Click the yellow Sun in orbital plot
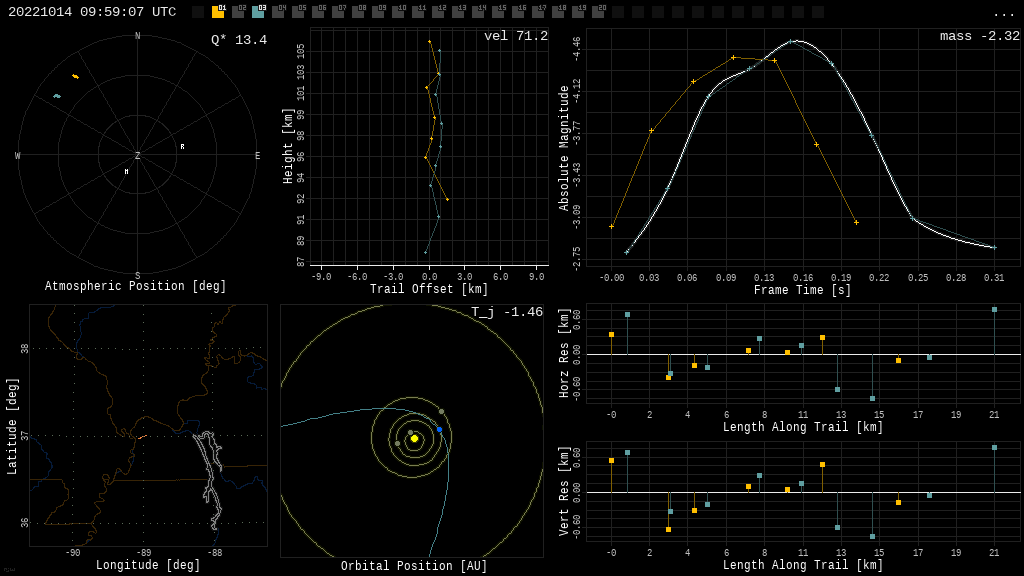The width and height of the screenshot is (1024, 576). (414, 438)
